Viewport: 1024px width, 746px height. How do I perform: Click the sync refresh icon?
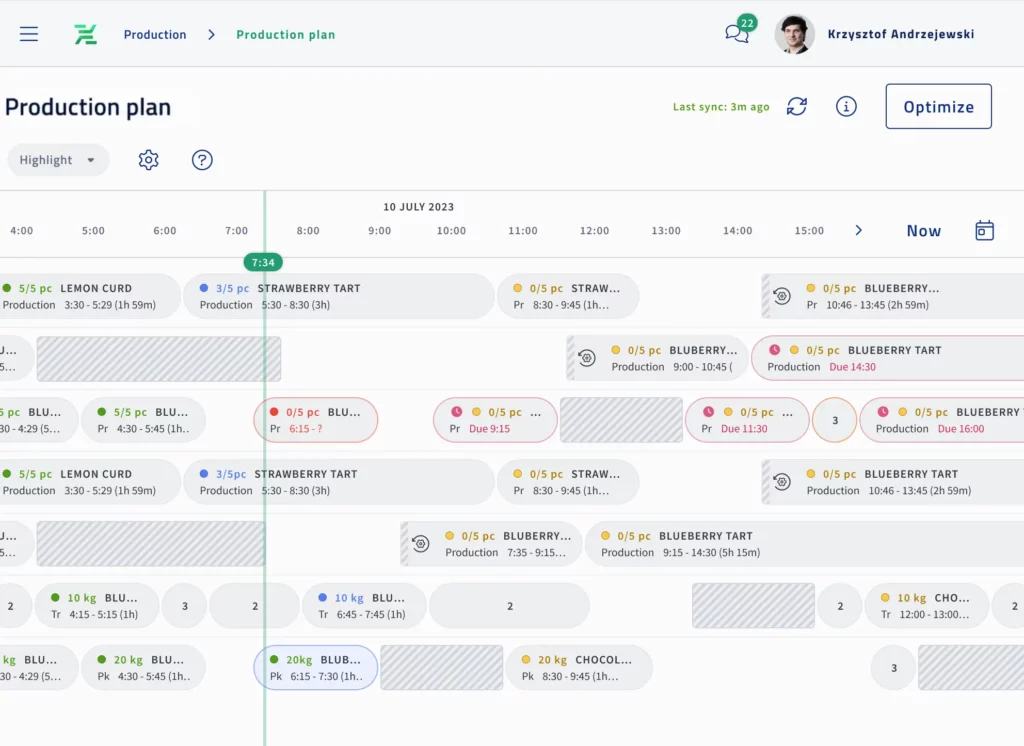(x=796, y=107)
